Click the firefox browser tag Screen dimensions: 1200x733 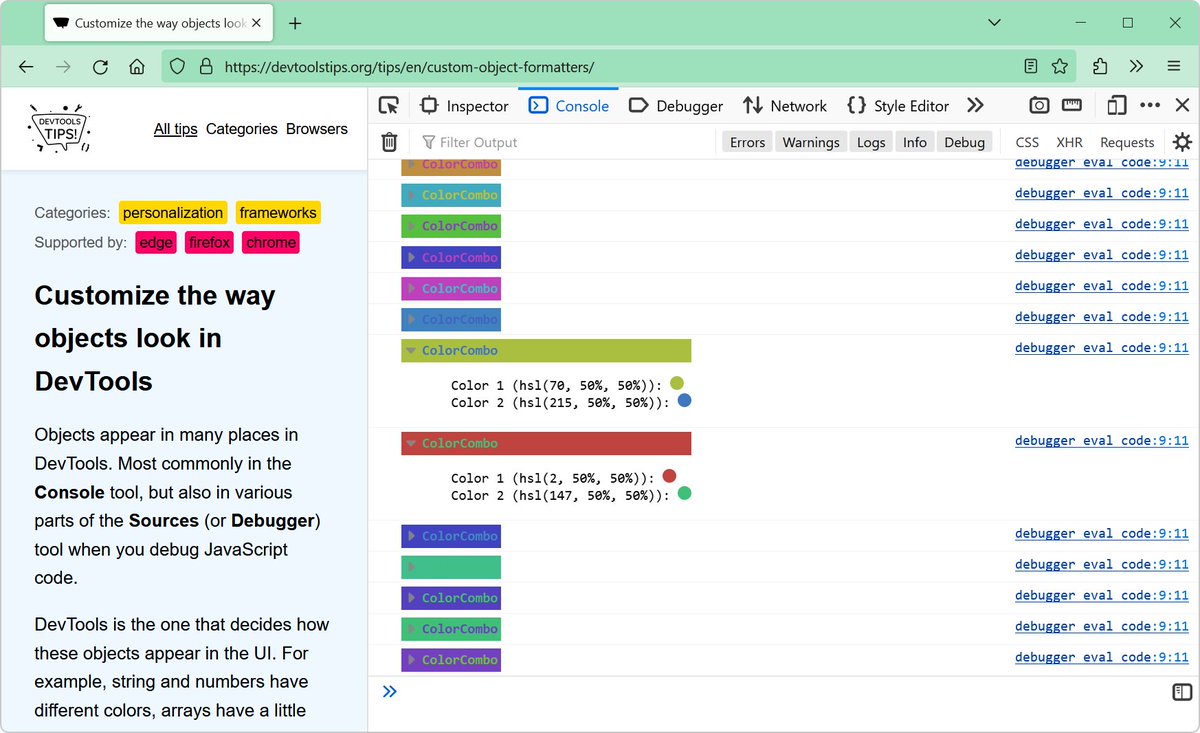209,243
